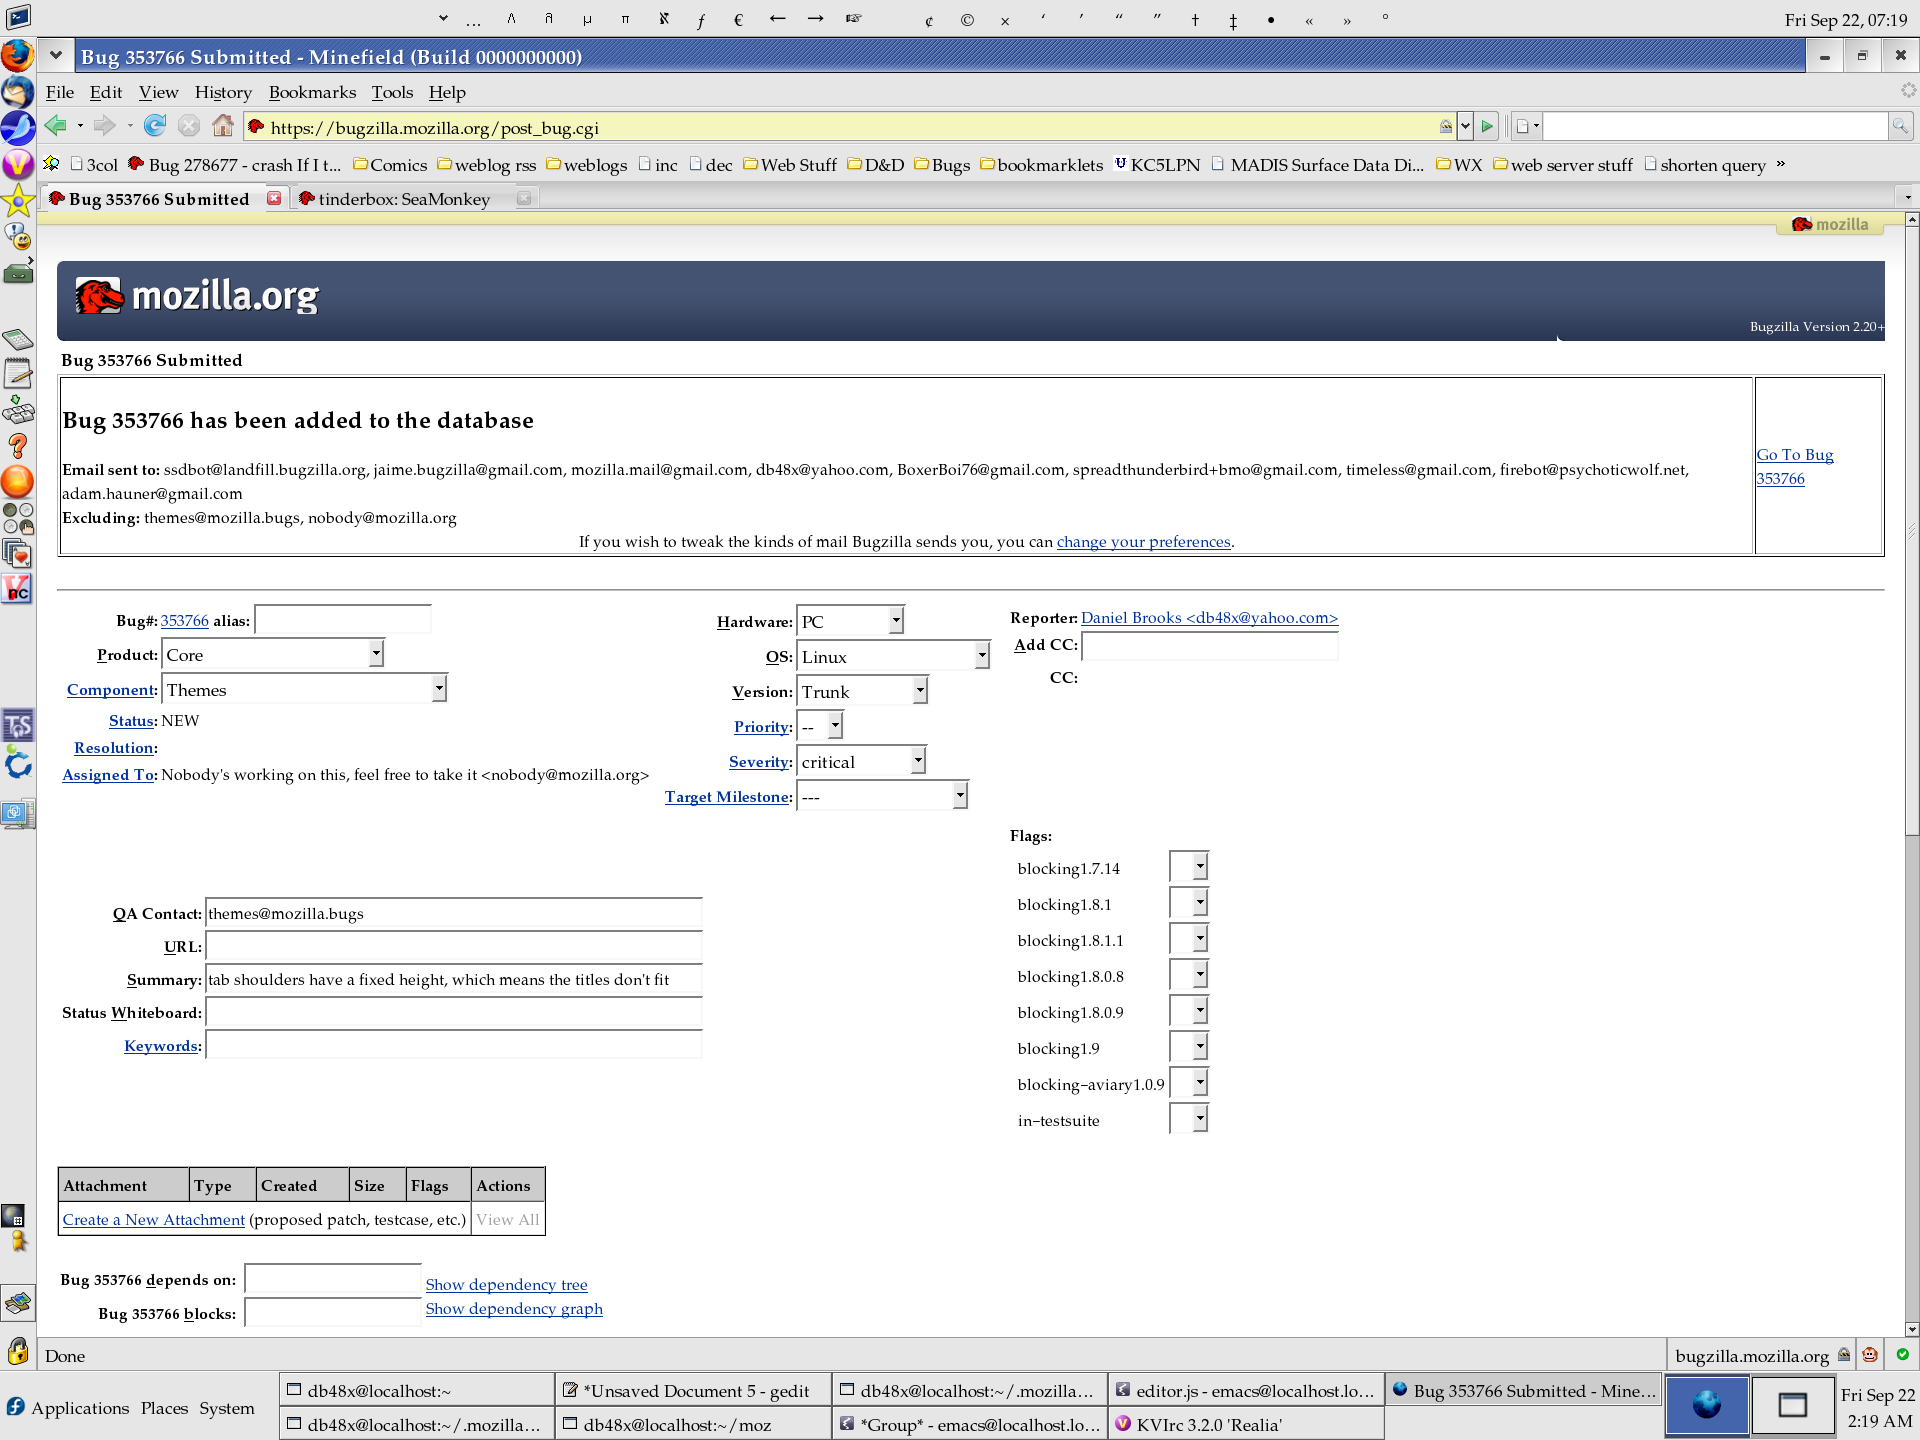
Task: Open the calculator launcher in left panel
Action: tap(18, 340)
